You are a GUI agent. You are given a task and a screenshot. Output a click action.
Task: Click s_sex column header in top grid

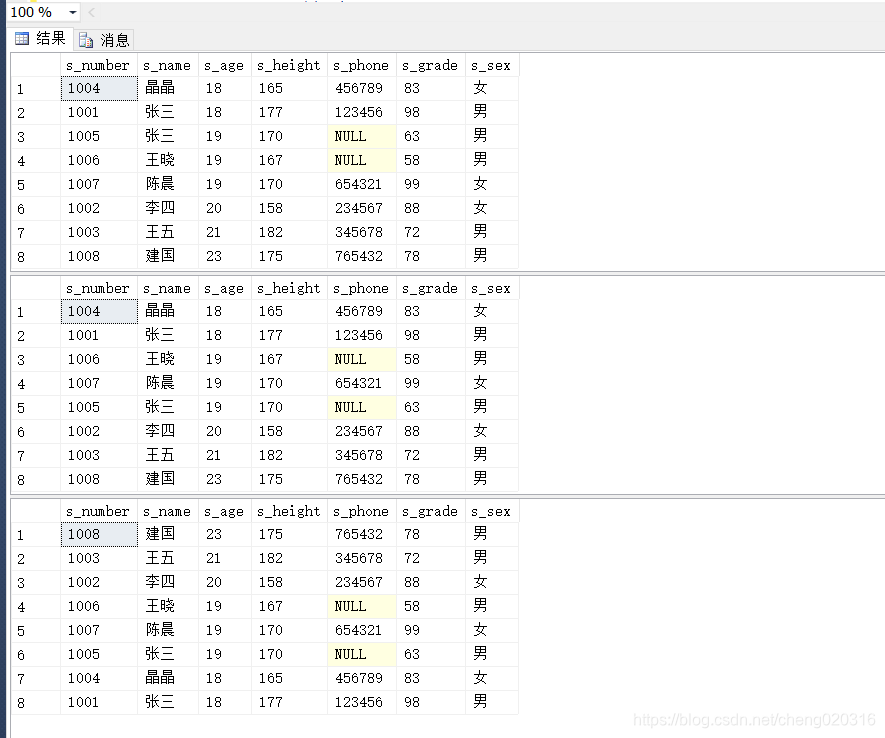pos(492,65)
